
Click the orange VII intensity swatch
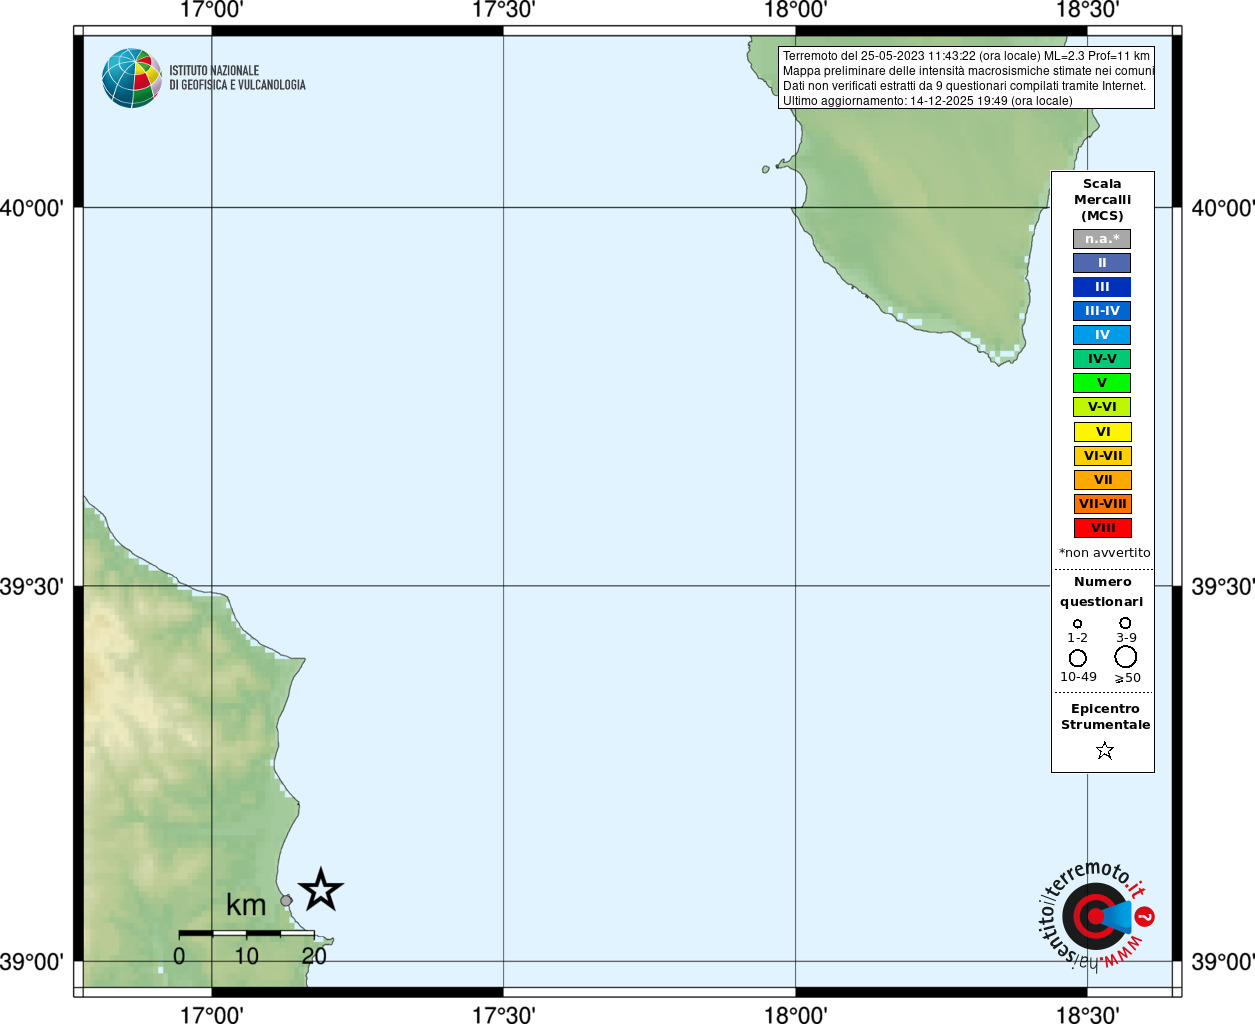tap(1103, 480)
